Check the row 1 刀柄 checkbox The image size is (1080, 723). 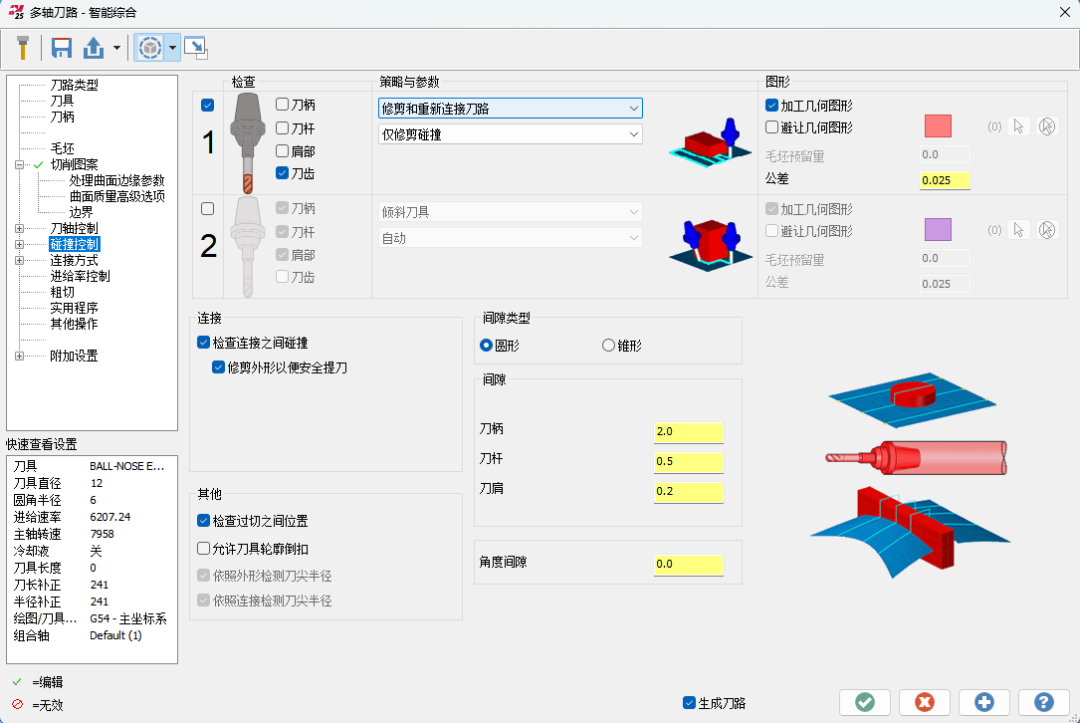point(282,104)
